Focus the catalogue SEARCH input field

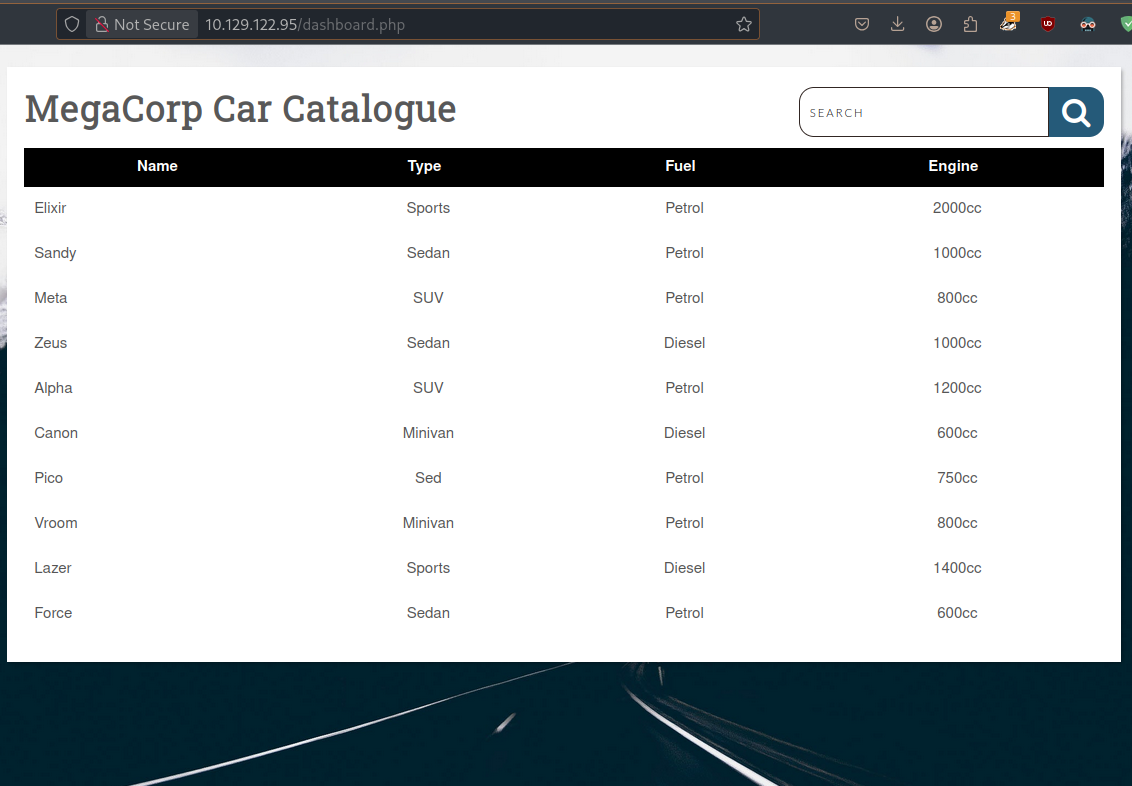click(x=923, y=112)
